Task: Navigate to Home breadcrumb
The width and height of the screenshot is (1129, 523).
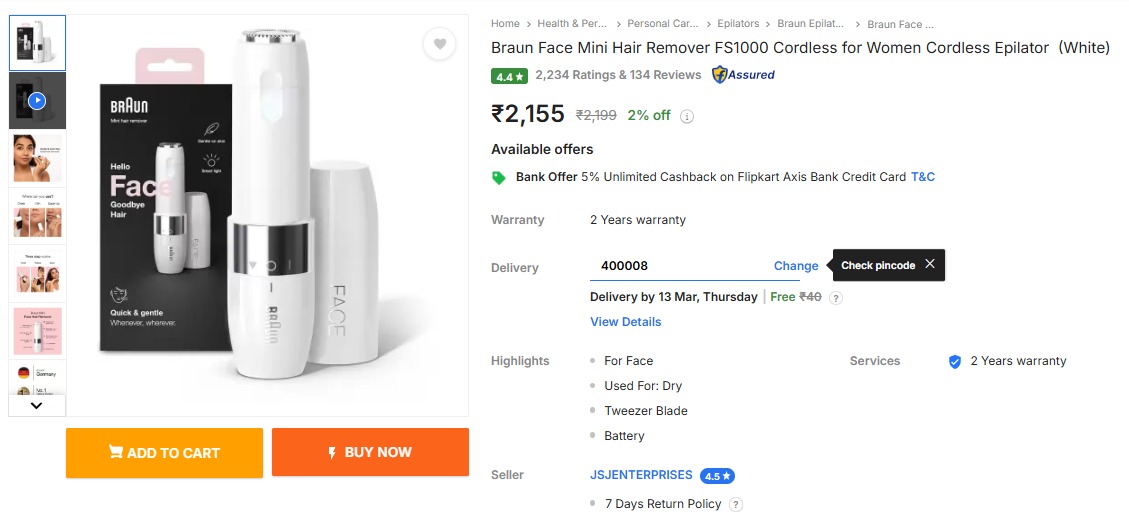Action: pyautogui.click(x=505, y=24)
